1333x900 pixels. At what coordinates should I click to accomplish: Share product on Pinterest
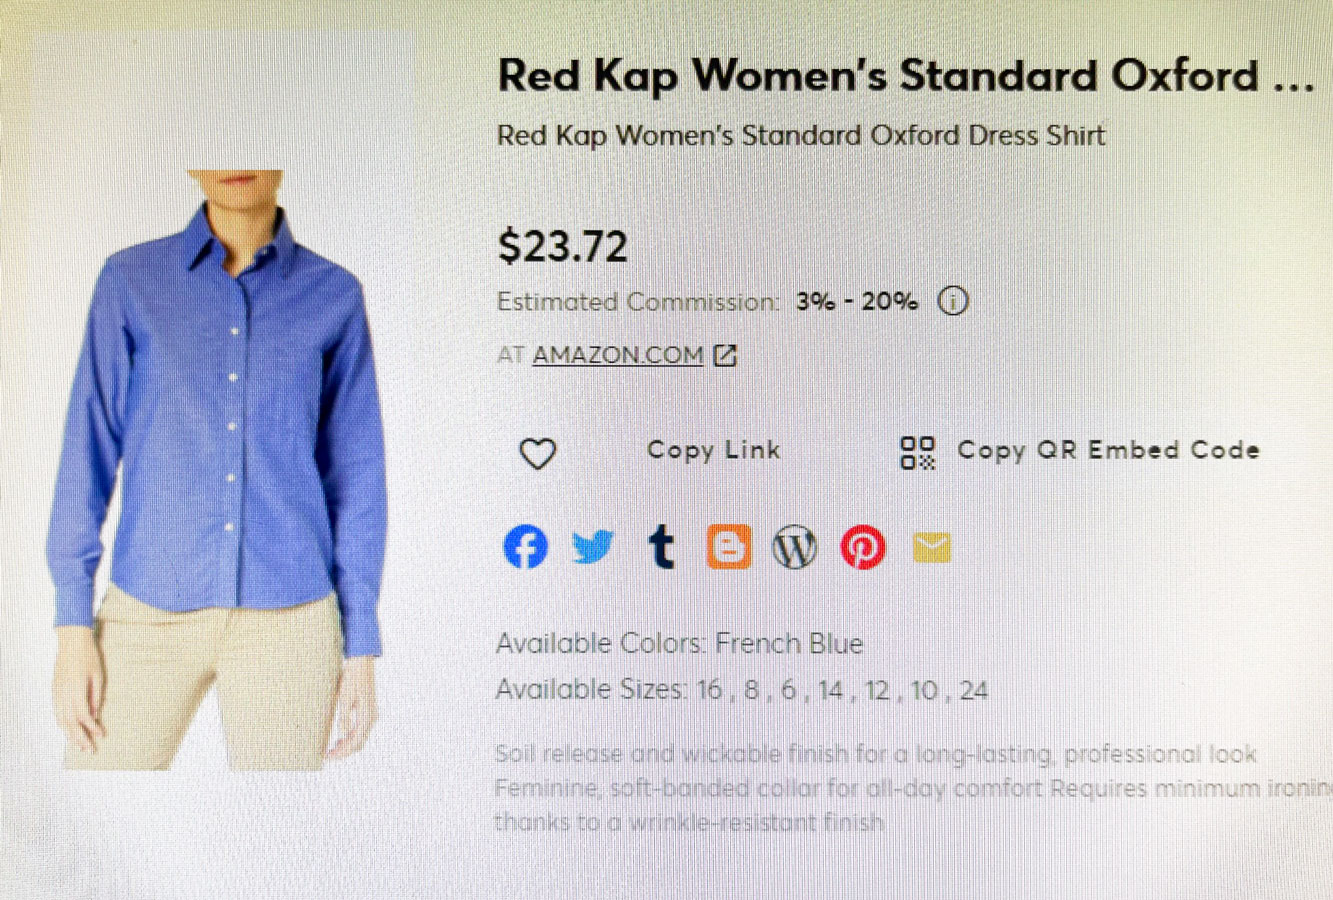(x=862, y=547)
